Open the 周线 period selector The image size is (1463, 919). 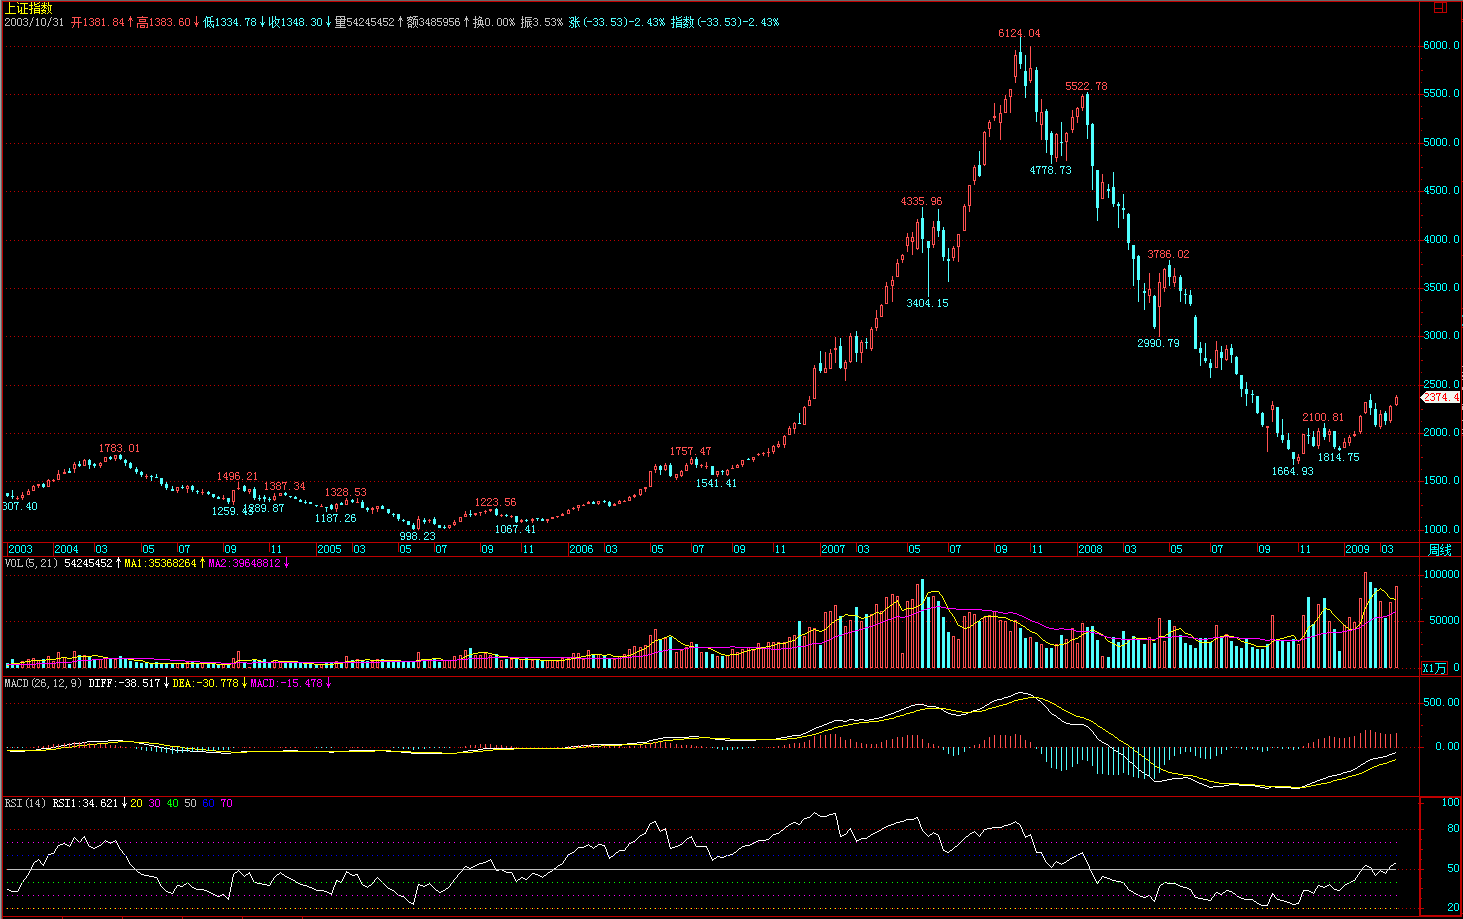[x=1439, y=549]
